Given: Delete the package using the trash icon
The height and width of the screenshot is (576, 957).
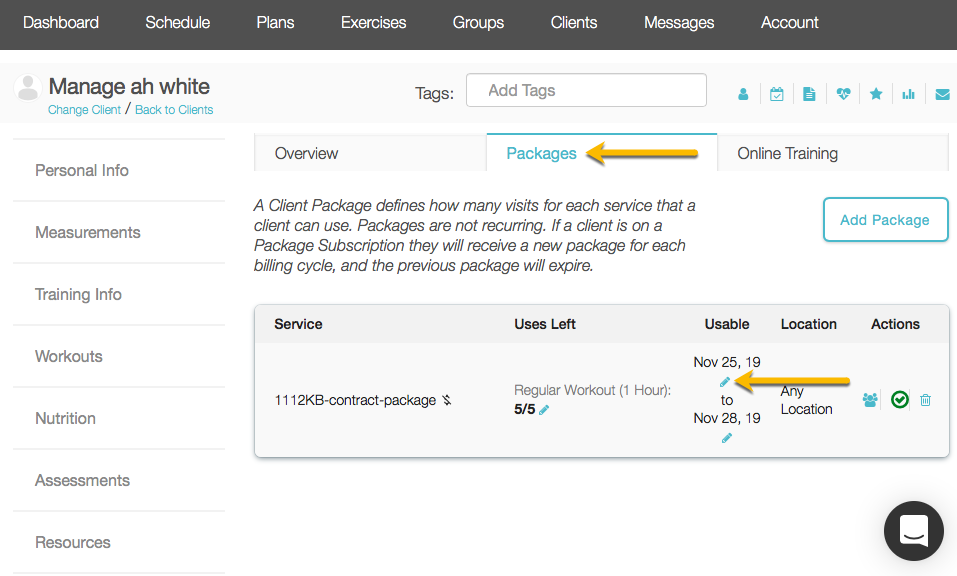Looking at the screenshot, I should (x=925, y=399).
